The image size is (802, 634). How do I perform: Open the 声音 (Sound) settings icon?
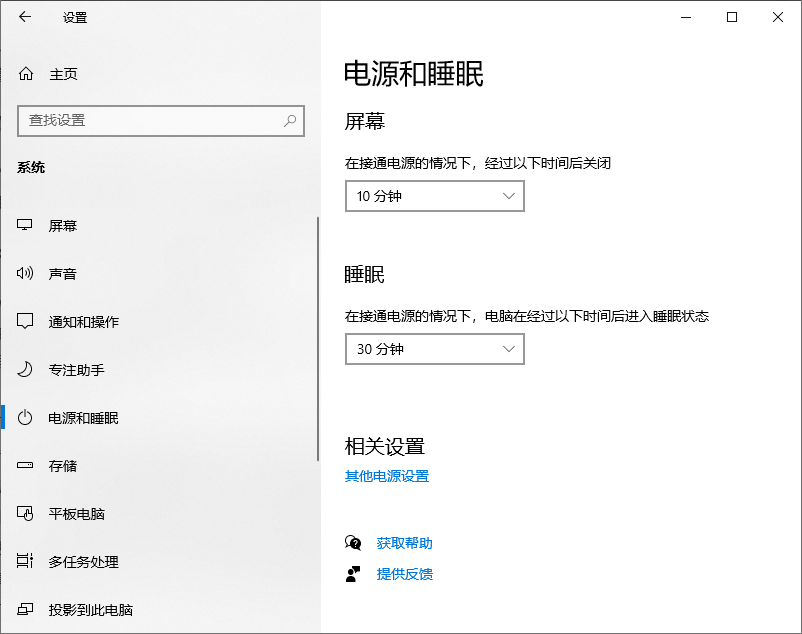click(25, 273)
